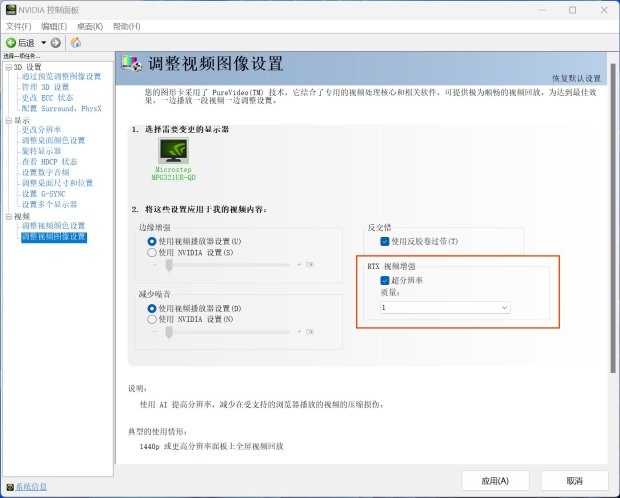620x498 pixels.
Task: Click the green Back arrow icon
Action: pyautogui.click(x=11, y=43)
